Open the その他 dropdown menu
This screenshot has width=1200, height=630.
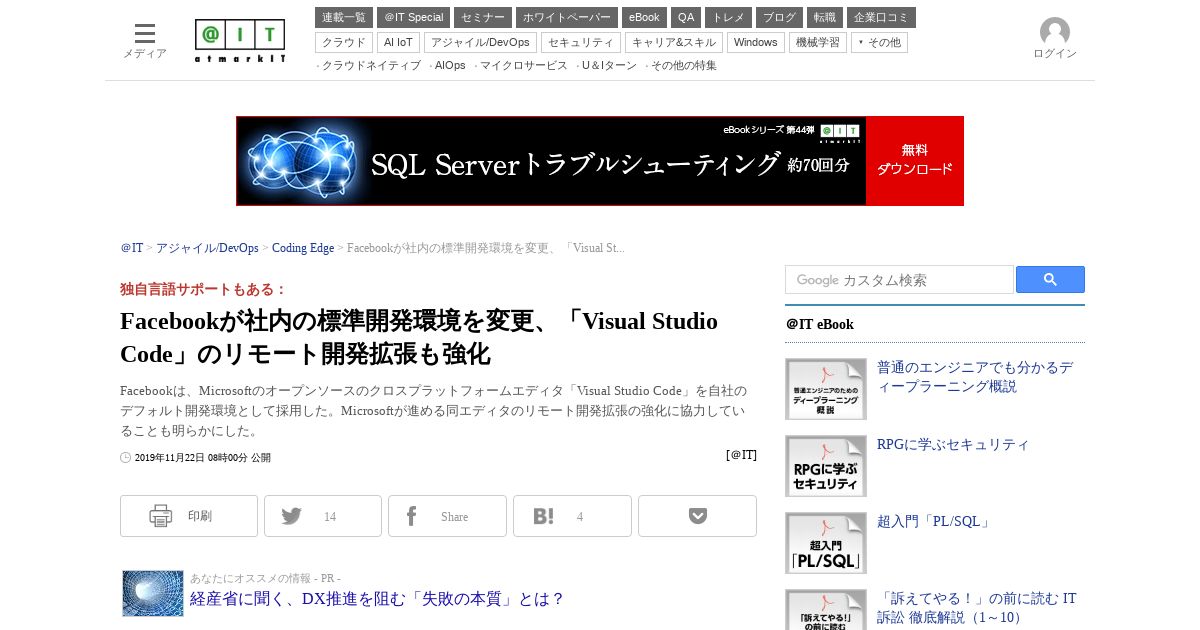tap(880, 42)
